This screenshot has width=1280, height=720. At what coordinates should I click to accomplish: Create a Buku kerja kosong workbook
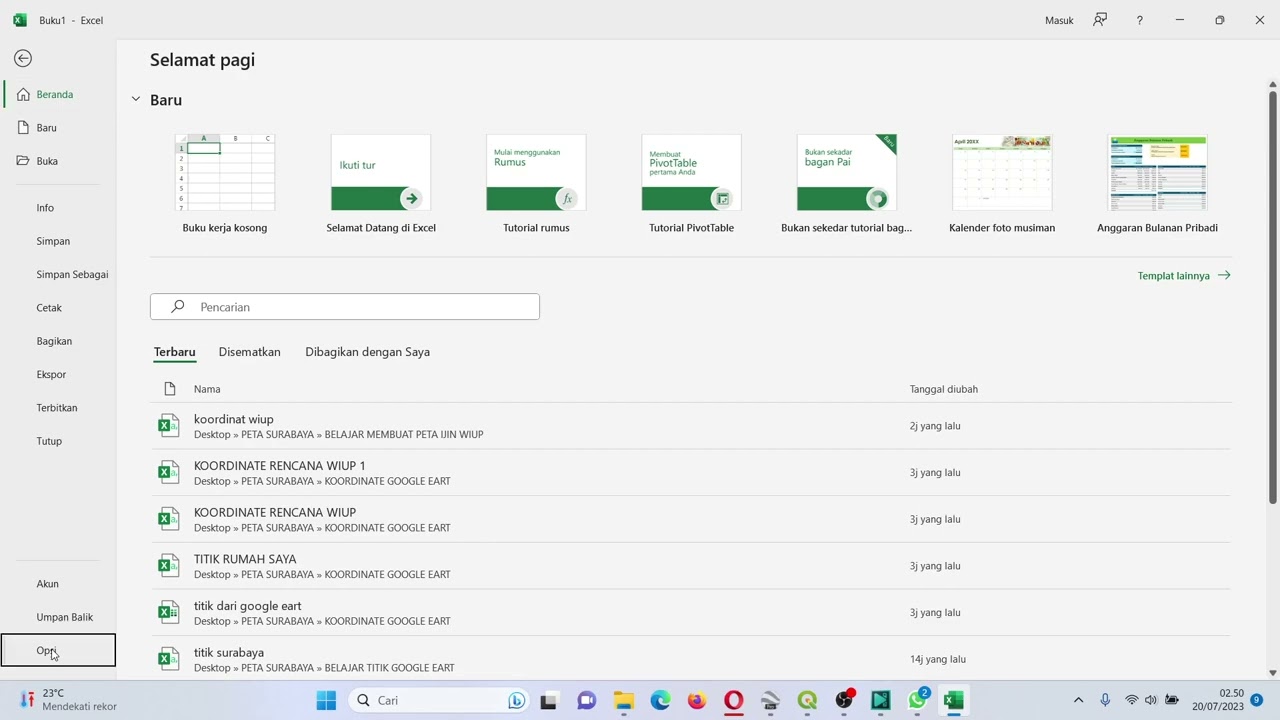pyautogui.click(x=225, y=185)
